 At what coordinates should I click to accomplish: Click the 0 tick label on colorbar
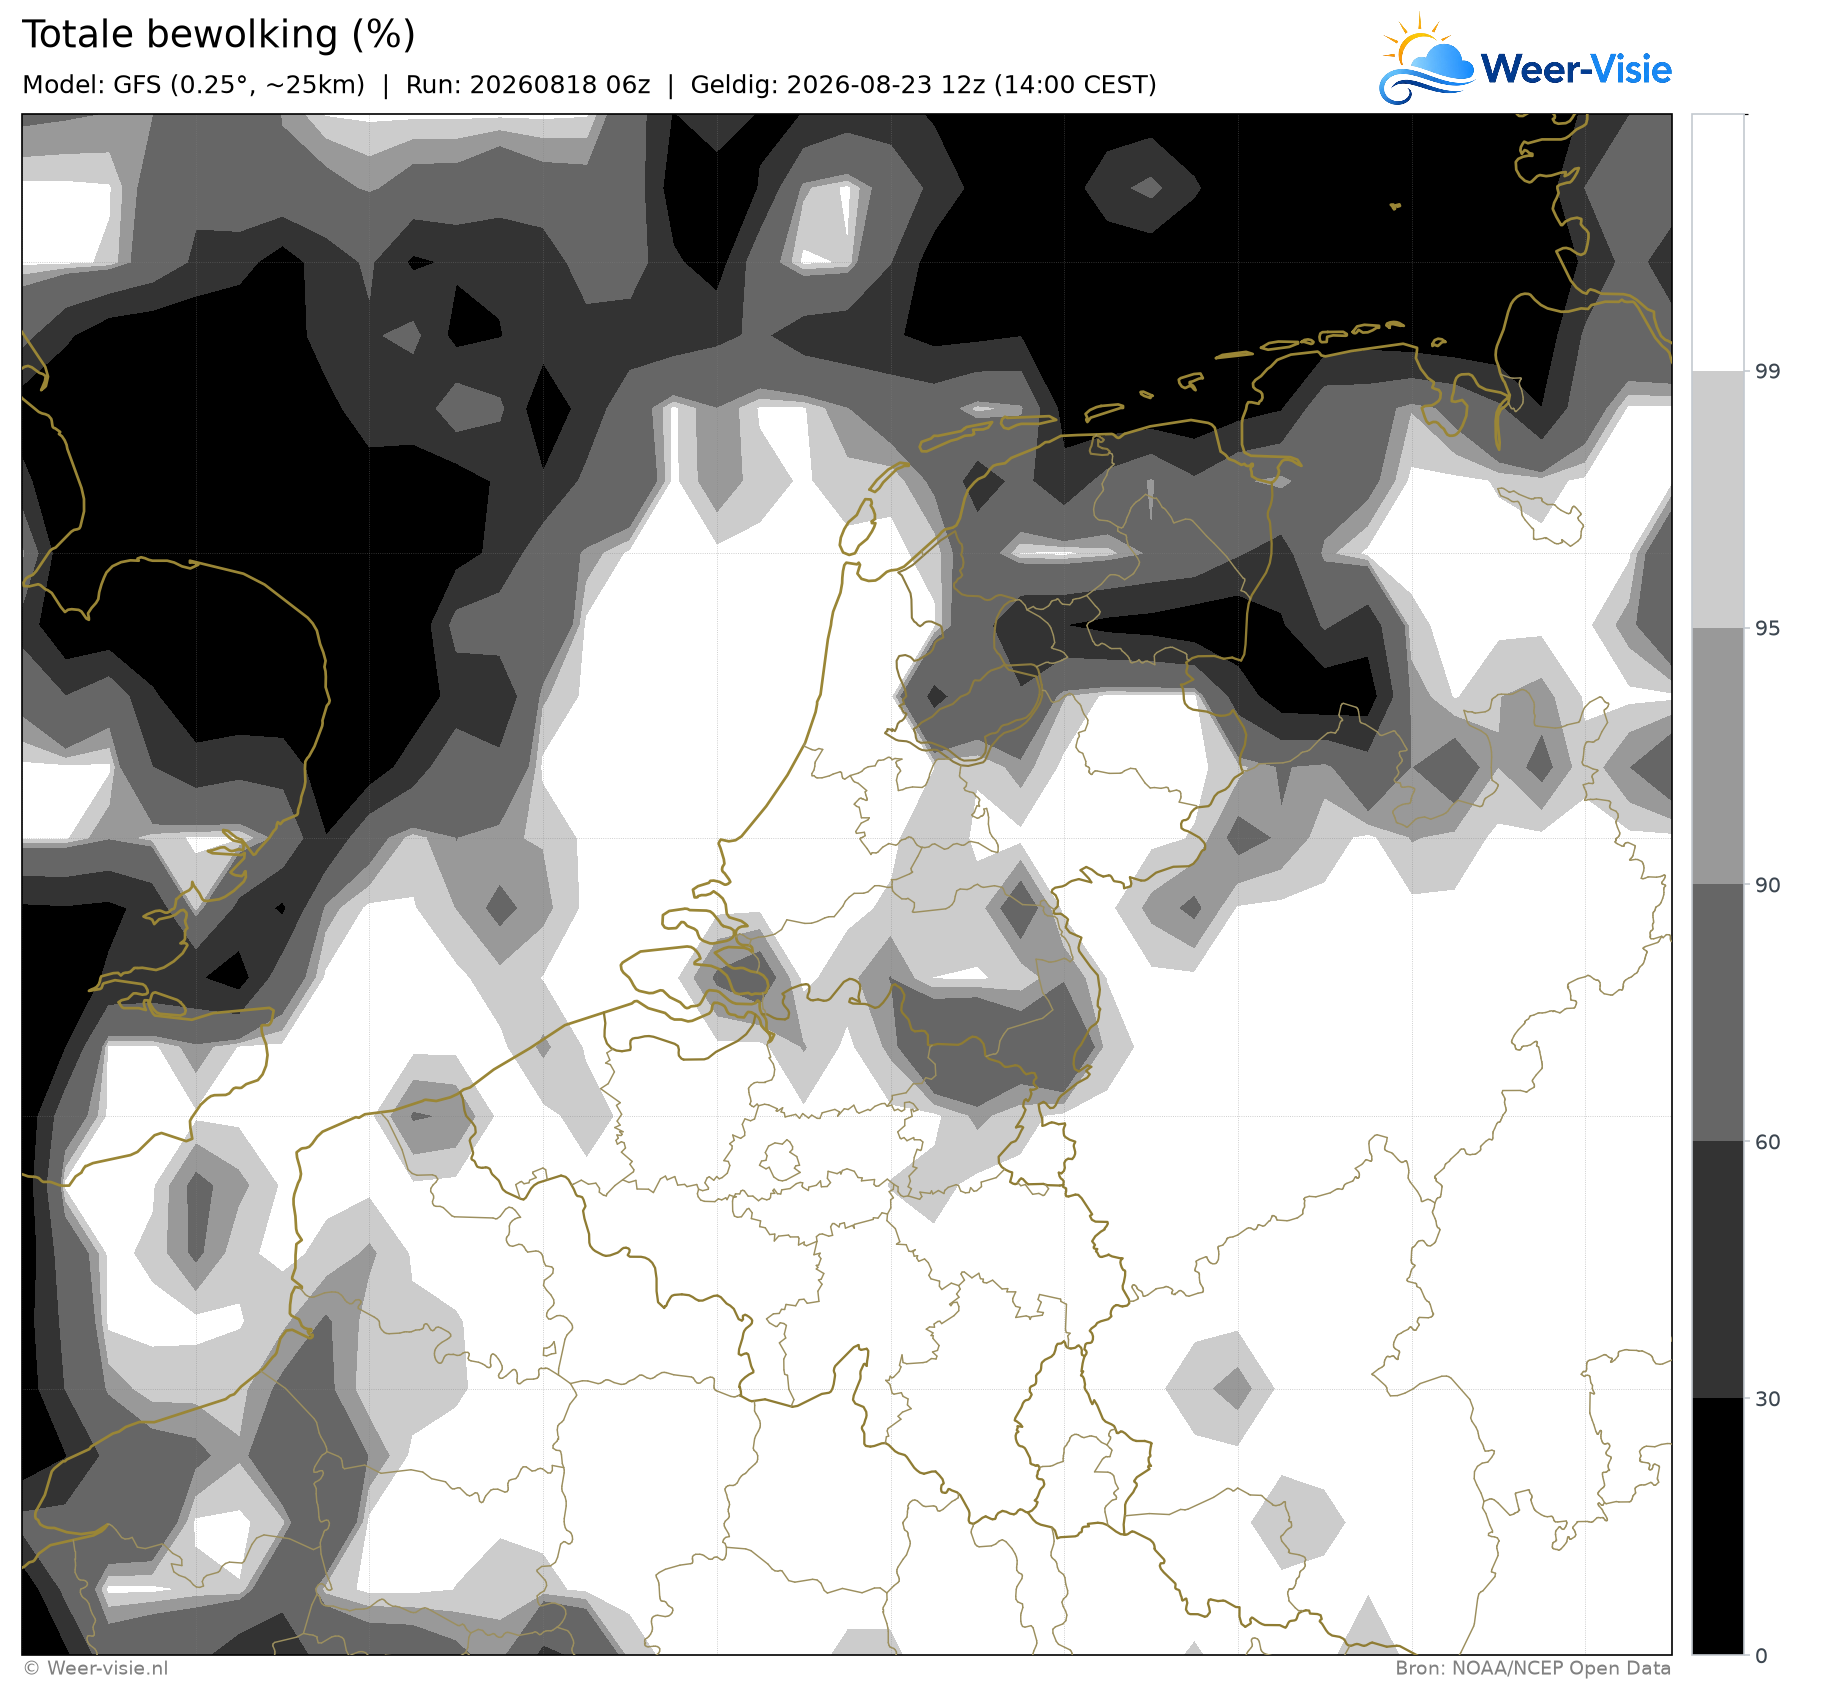coord(1762,1656)
